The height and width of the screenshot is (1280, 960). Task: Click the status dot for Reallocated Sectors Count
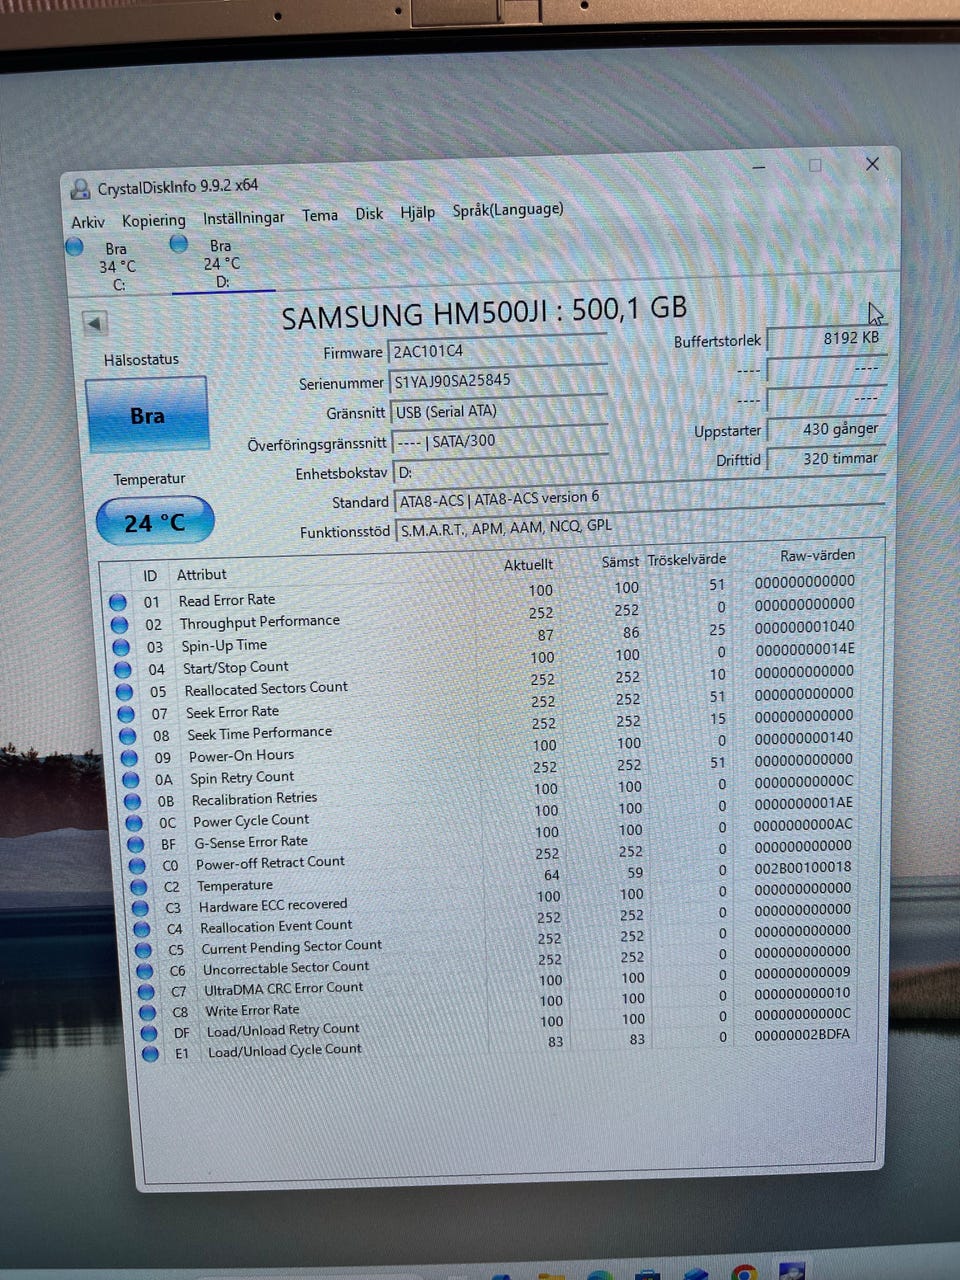pyautogui.click(x=124, y=691)
